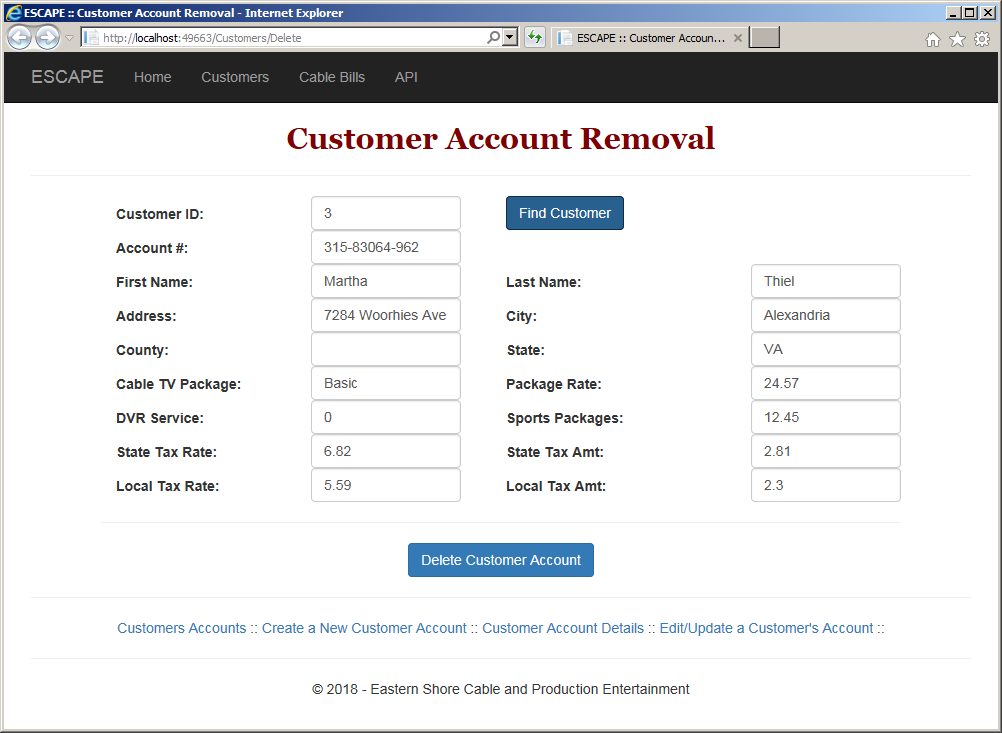This screenshot has width=1002, height=733.
Task: Click the Package Rate field
Action: [826, 383]
